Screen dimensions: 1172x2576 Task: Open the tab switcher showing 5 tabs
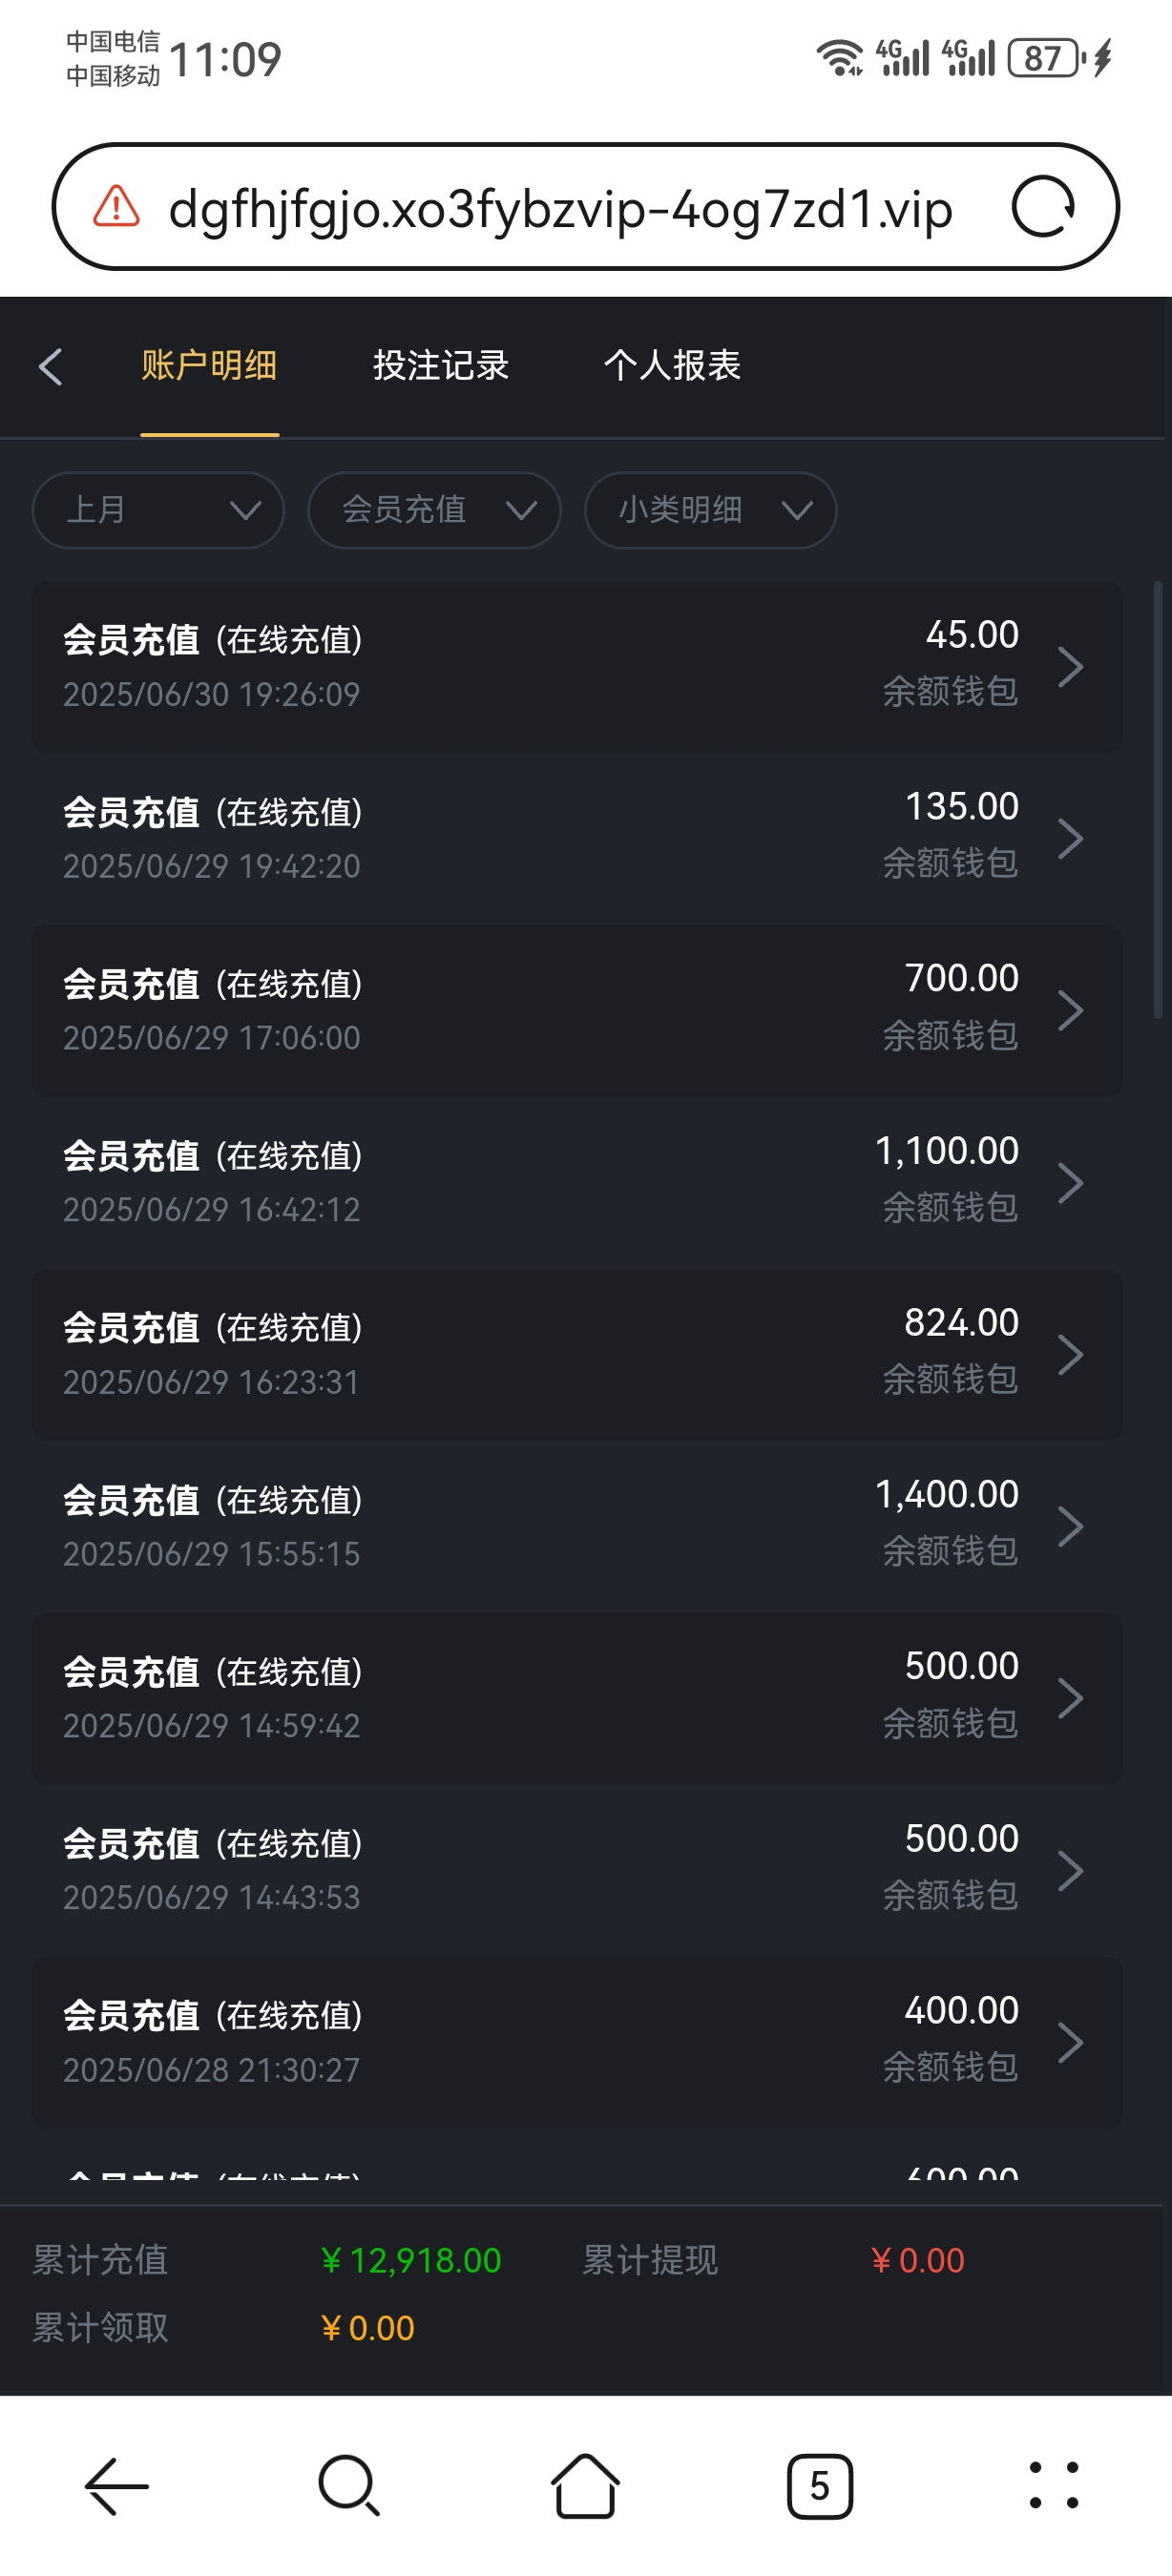819,2486
